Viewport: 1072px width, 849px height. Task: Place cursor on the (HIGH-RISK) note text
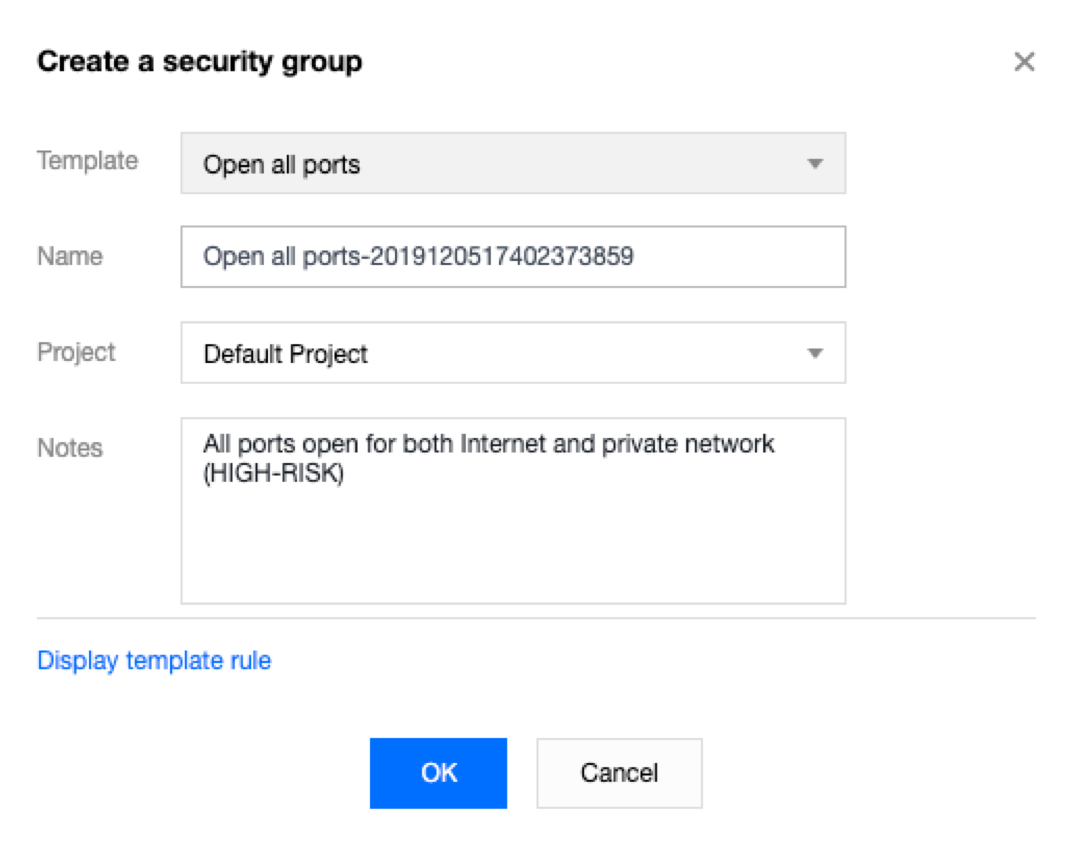273,475
